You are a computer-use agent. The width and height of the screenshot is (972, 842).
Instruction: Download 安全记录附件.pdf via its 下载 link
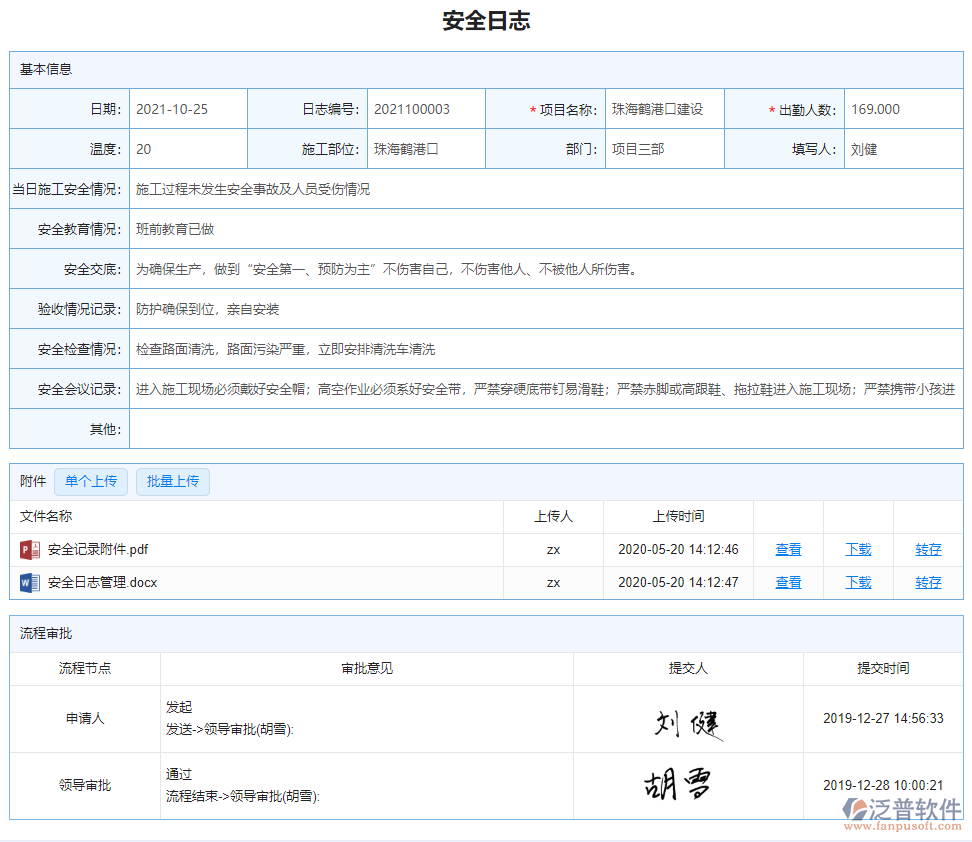tap(857, 548)
